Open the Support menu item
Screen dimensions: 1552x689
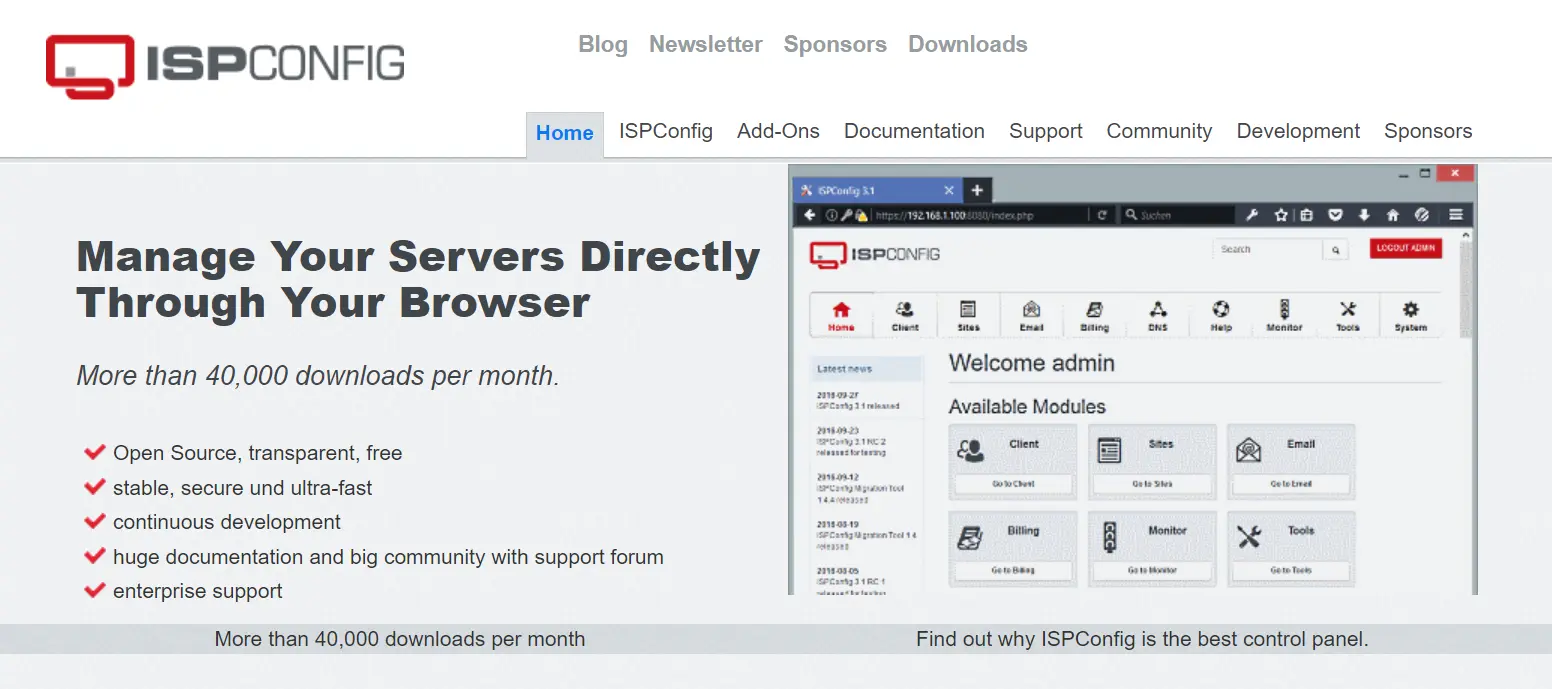pyautogui.click(x=1046, y=131)
